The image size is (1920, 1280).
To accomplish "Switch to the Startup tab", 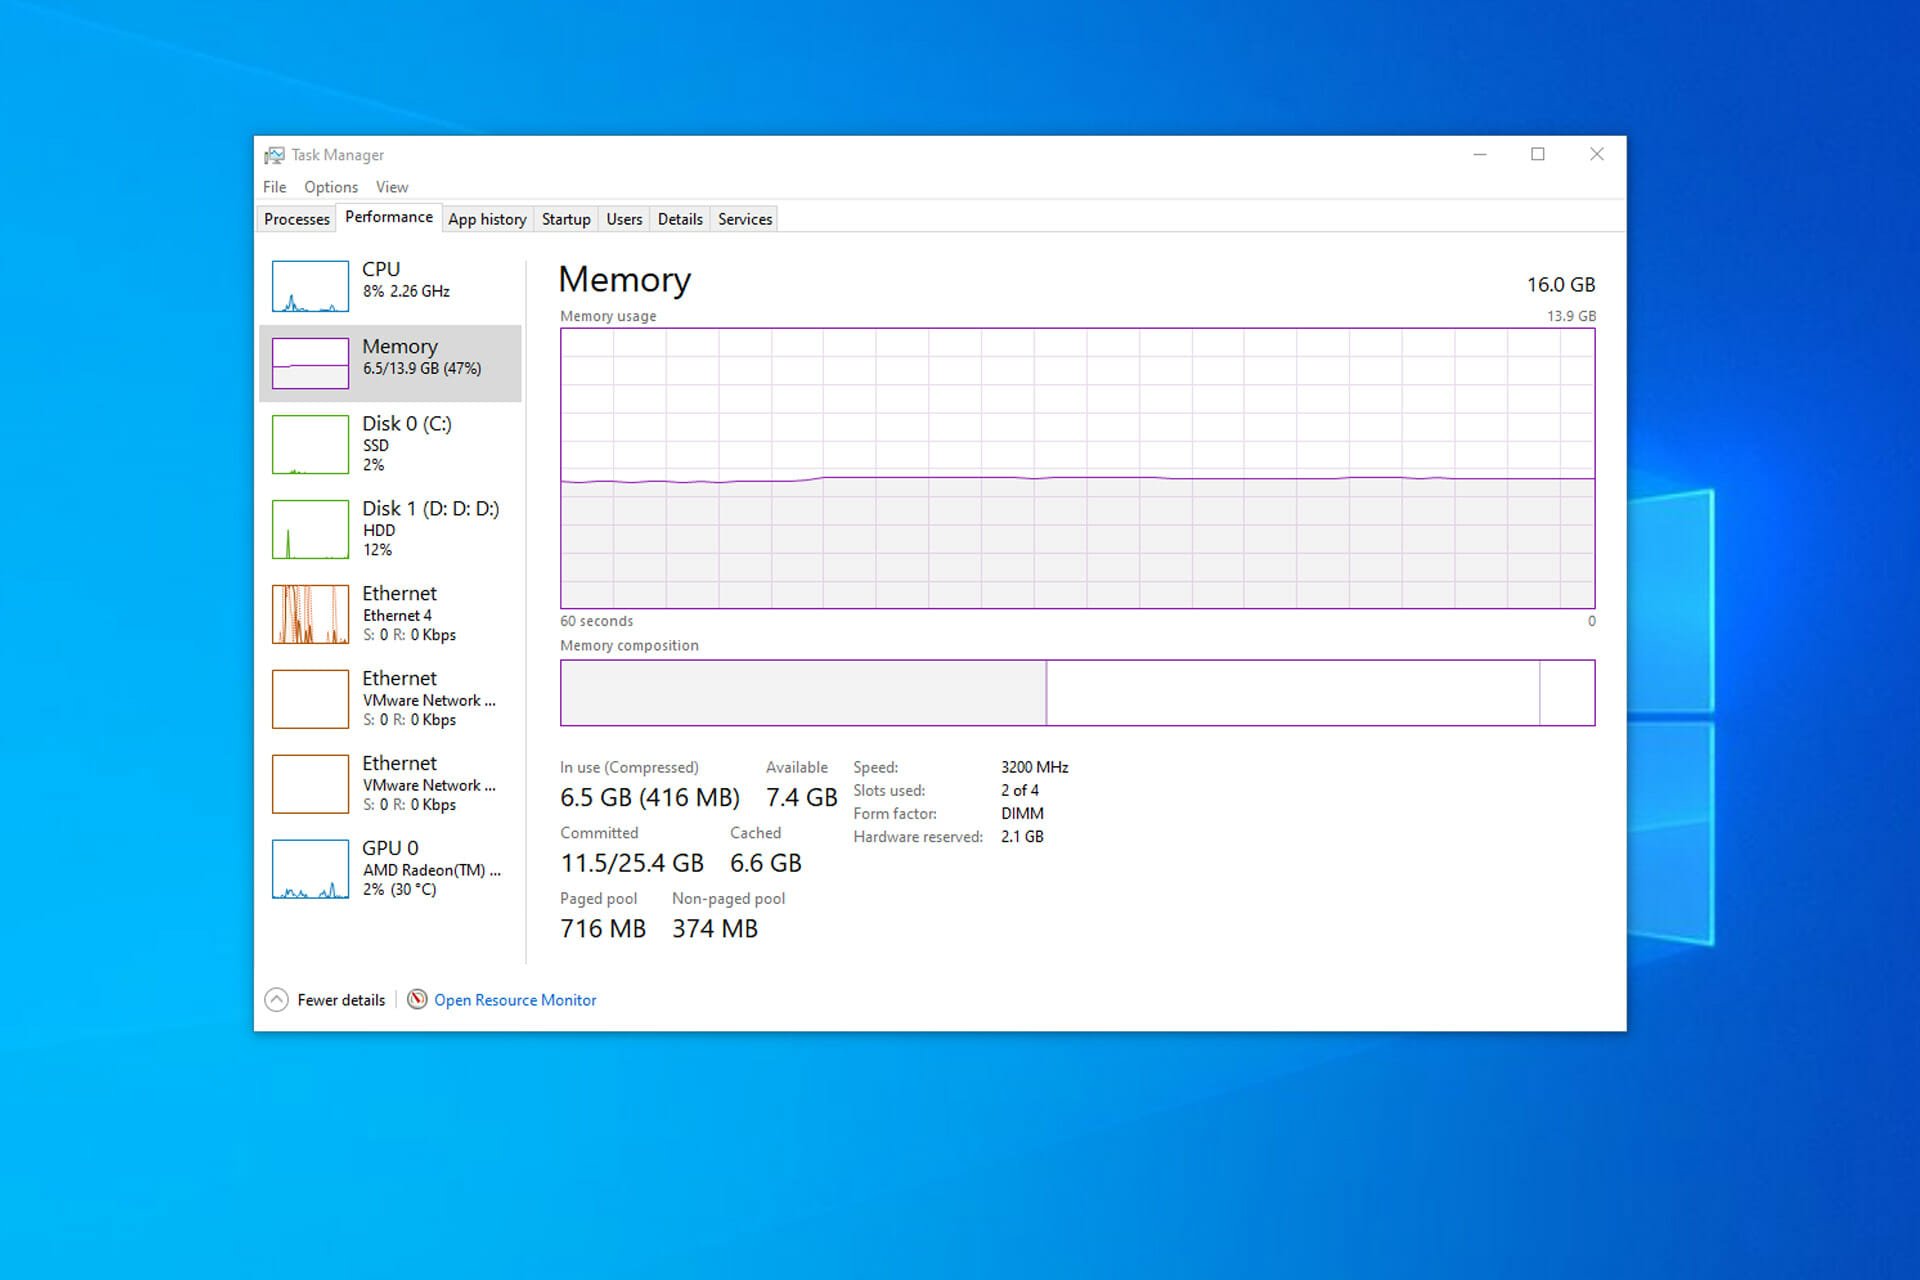I will coord(566,219).
